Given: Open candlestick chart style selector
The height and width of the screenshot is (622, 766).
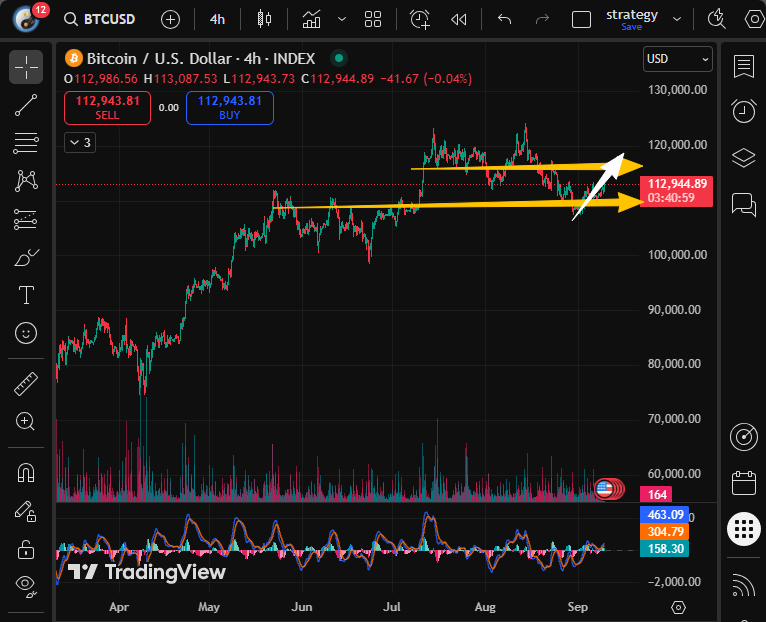Looking at the screenshot, I should [x=264, y=19].
